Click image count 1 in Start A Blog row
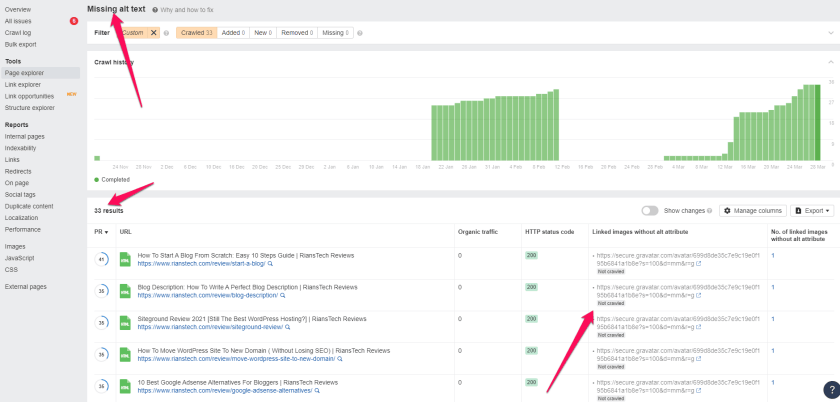This screenshot has width=840, height=402. coord(773,256)
